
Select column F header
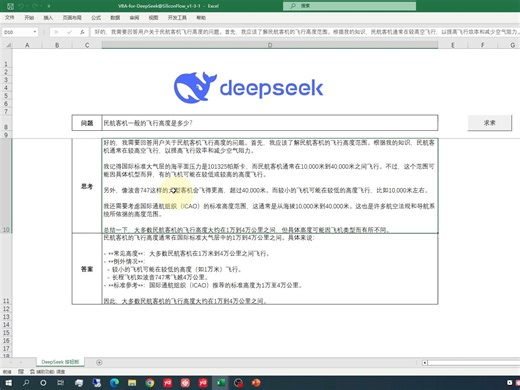tap(483, 45)
